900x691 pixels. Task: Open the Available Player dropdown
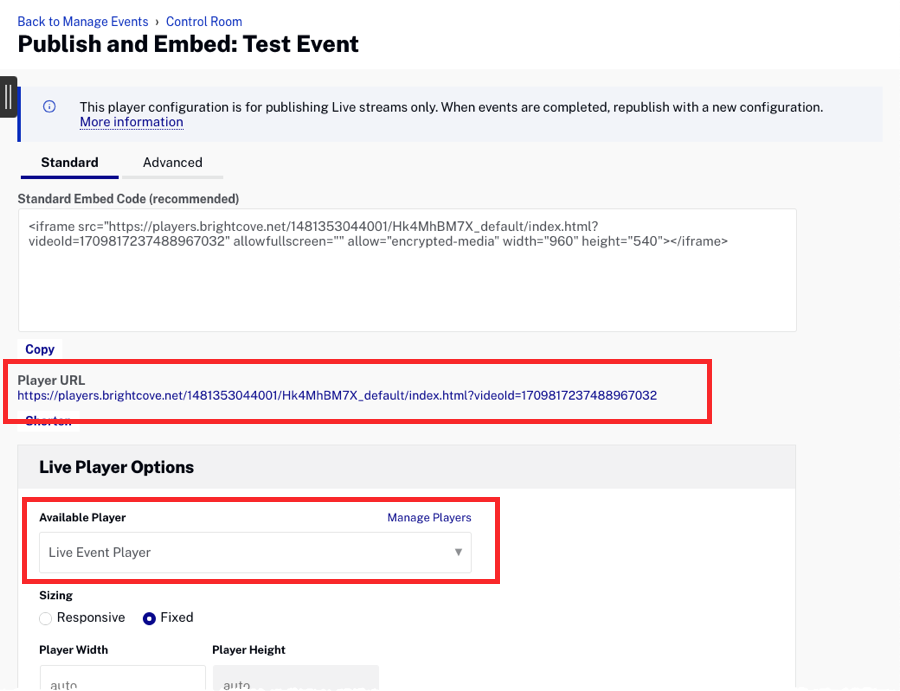click(255, 552)
